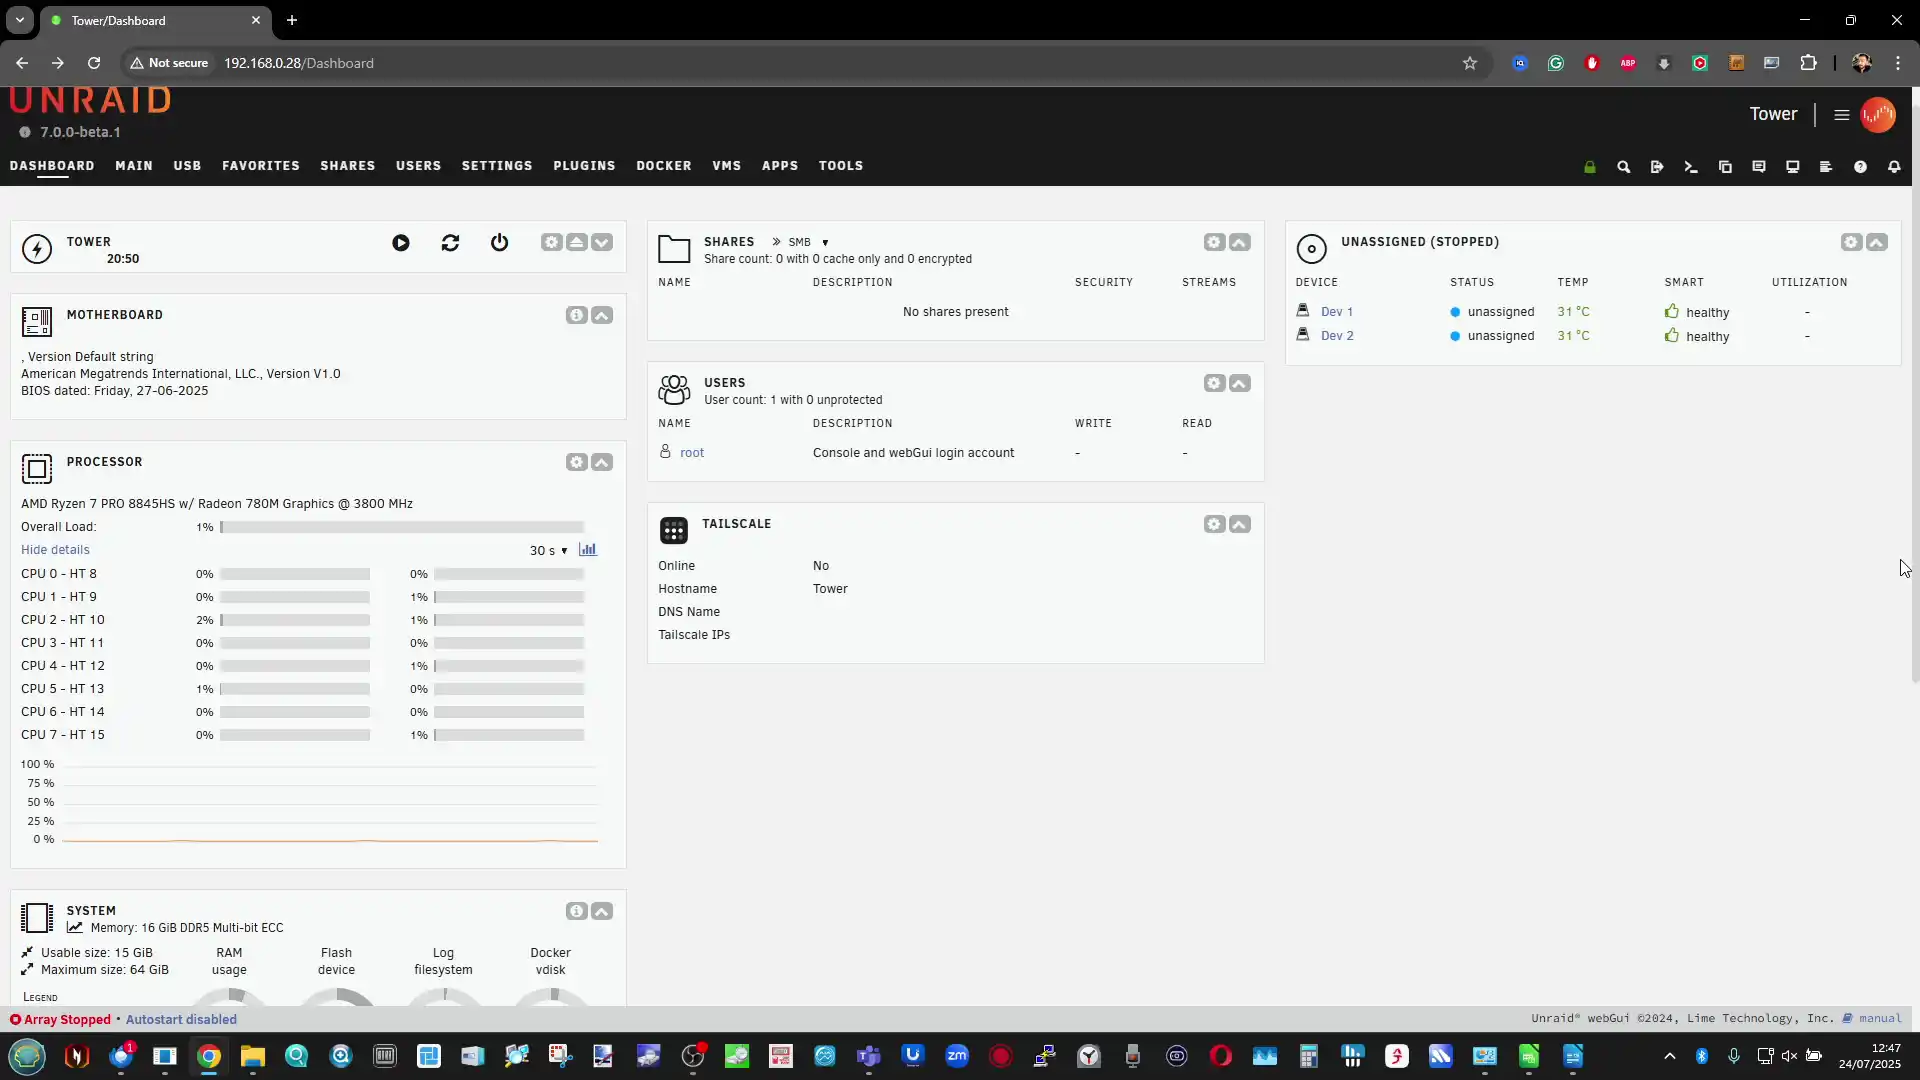Open the CPU chart bars icon
The image size is (1920, 1080).
tap(588, 550)
